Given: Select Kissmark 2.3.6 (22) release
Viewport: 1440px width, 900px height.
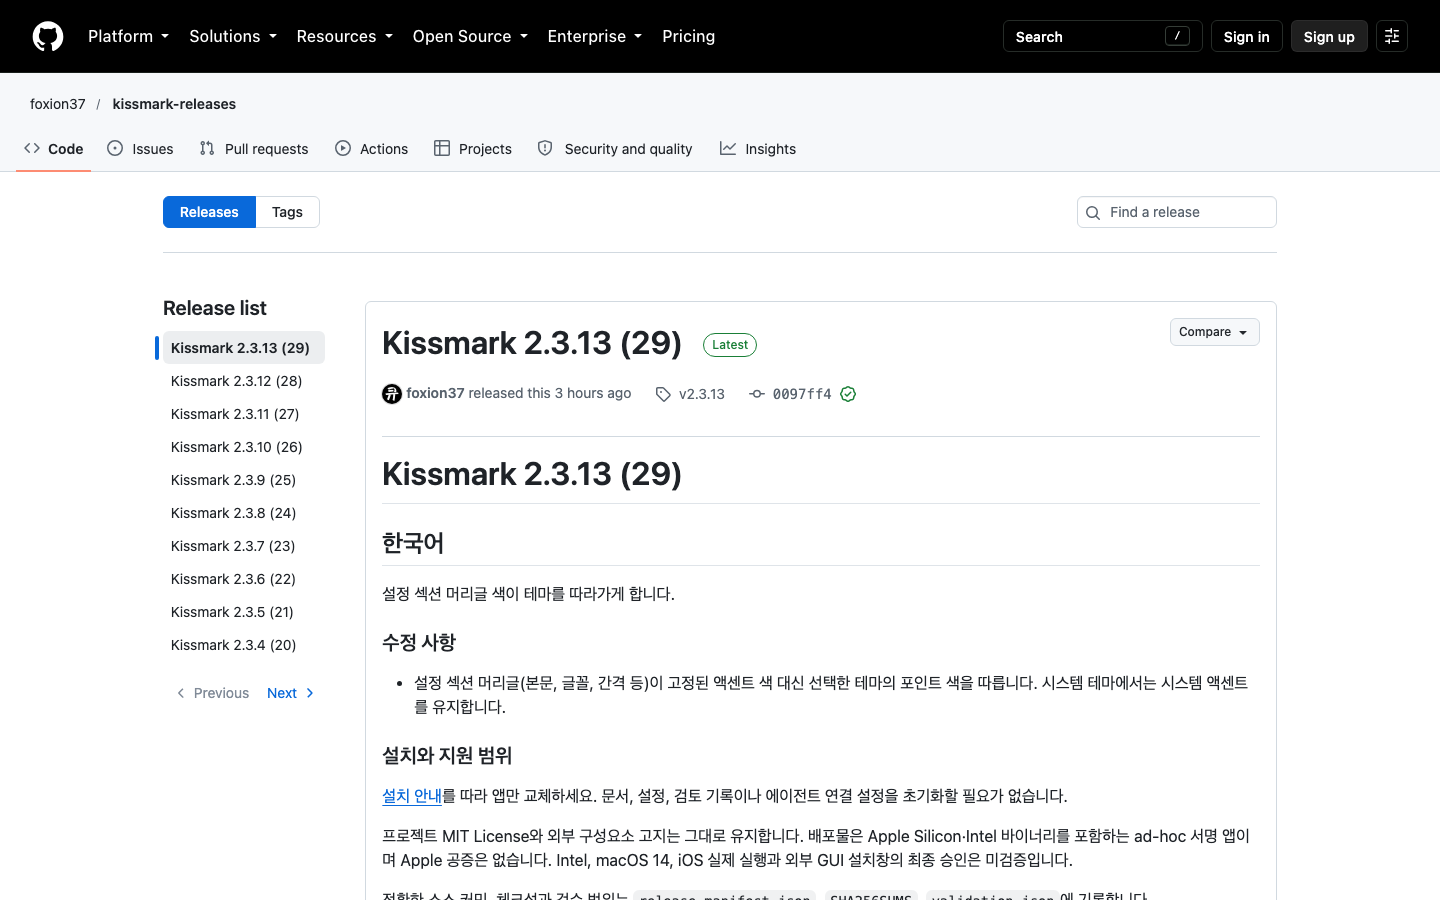Looking at the screenshot, I should 244,579.
